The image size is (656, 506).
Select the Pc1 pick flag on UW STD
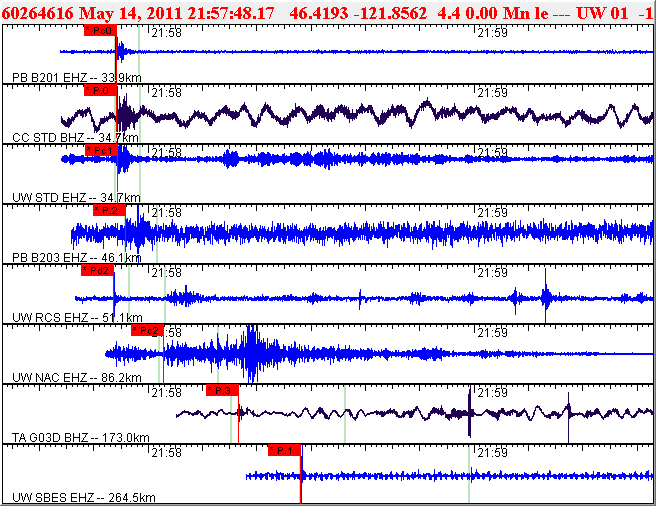click(x=101, y=150)
